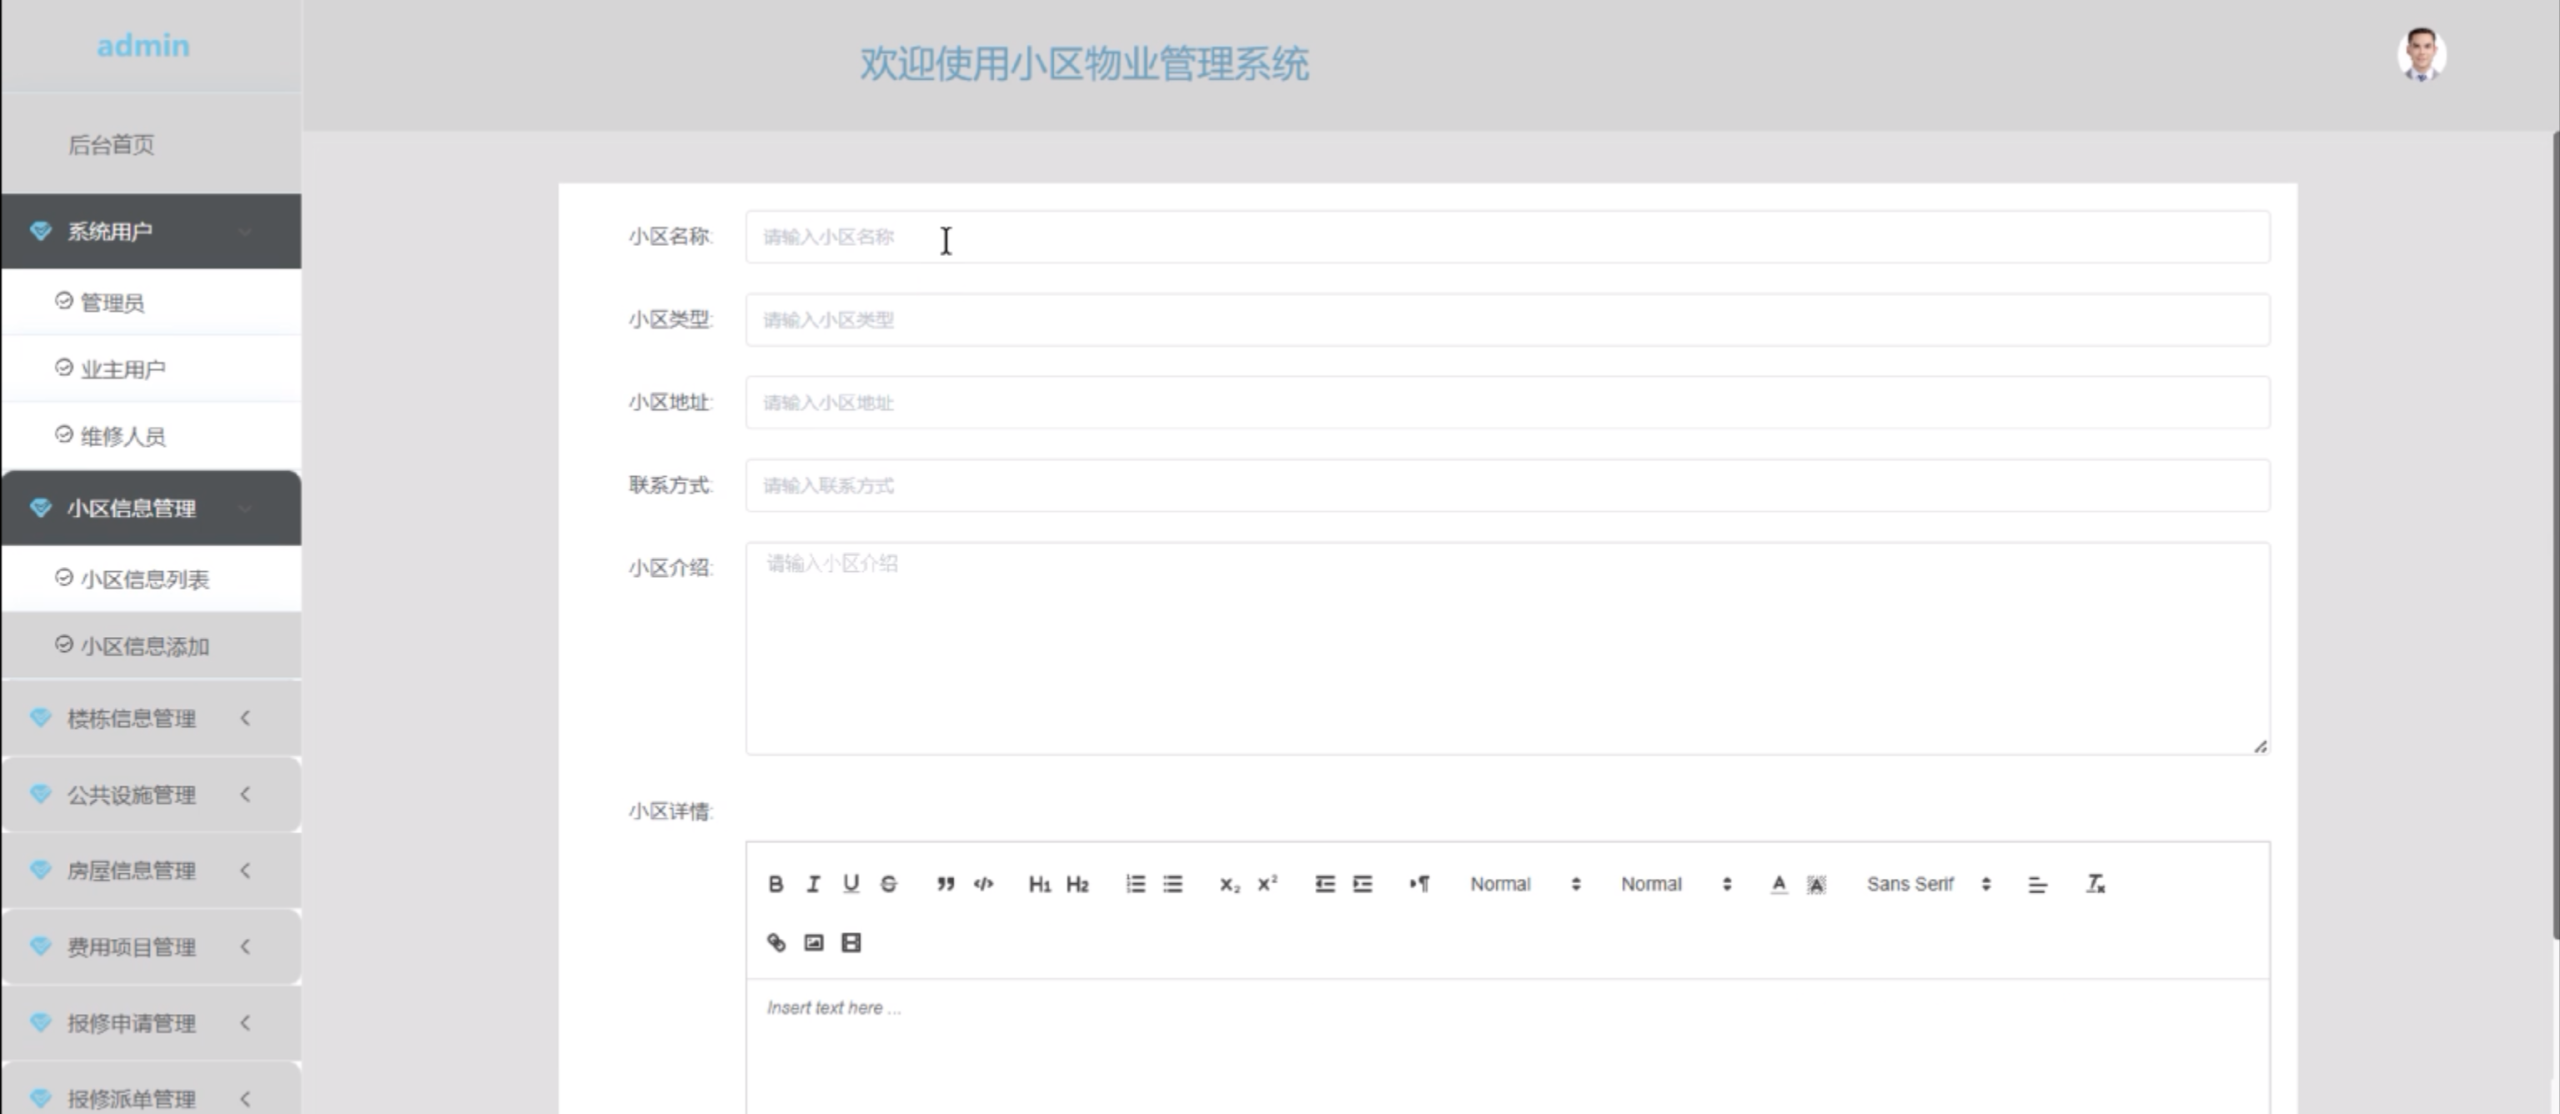Insert an image into the editor
The width and height of the screenshot is (2560, 1114).
[813, 941]
